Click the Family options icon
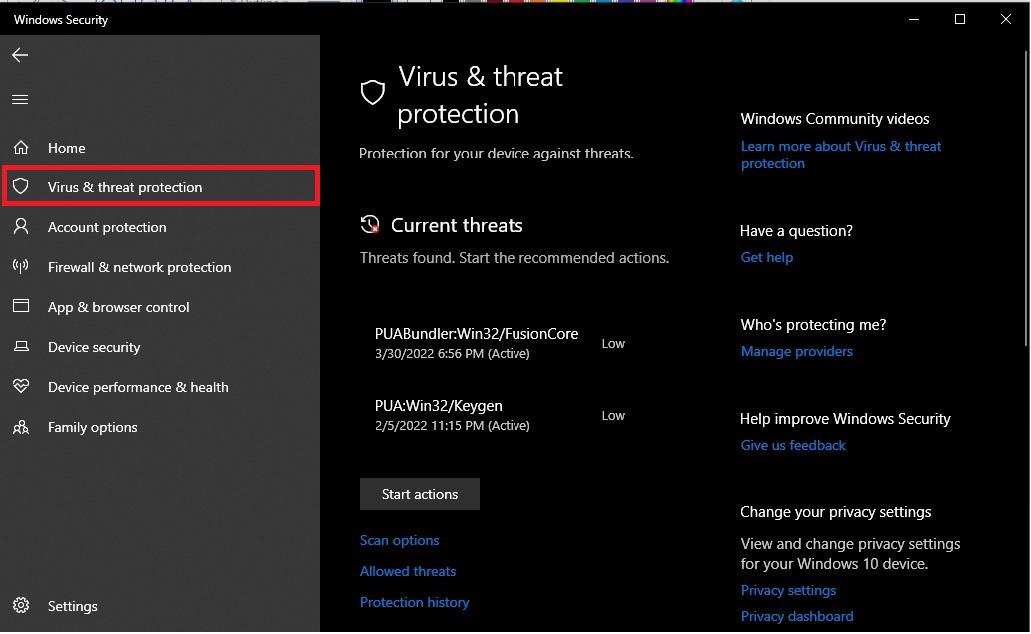This screenshot has width=1031, height=634. point(20,427)
